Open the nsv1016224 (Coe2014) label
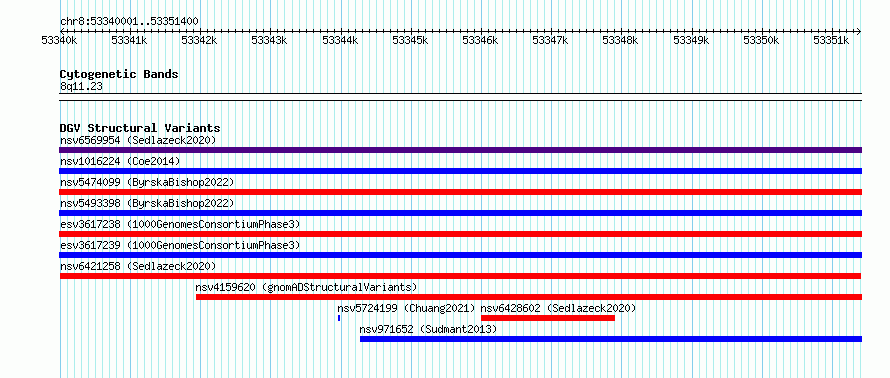The width and height of the screenshot is (890, 378). point(120,161)
